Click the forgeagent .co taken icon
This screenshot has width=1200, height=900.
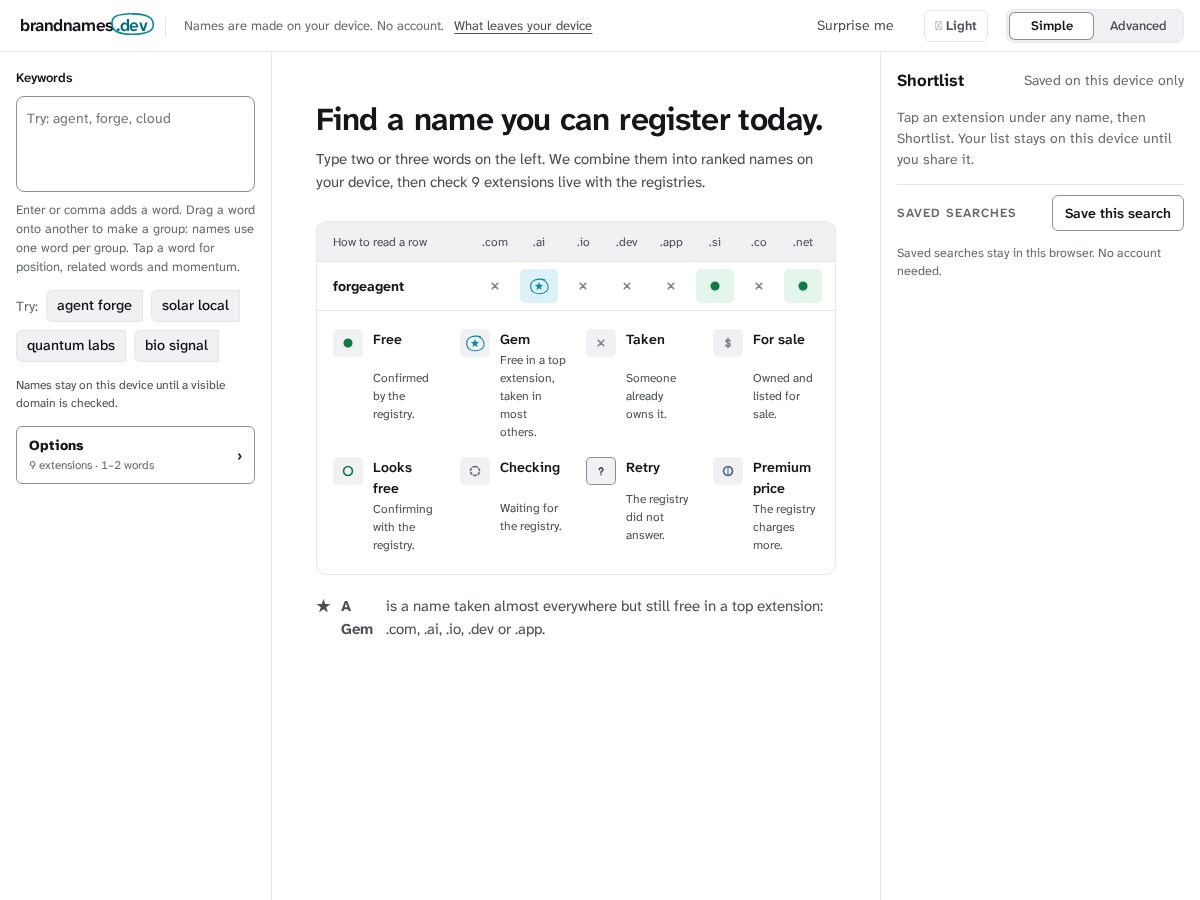[759, 286]
